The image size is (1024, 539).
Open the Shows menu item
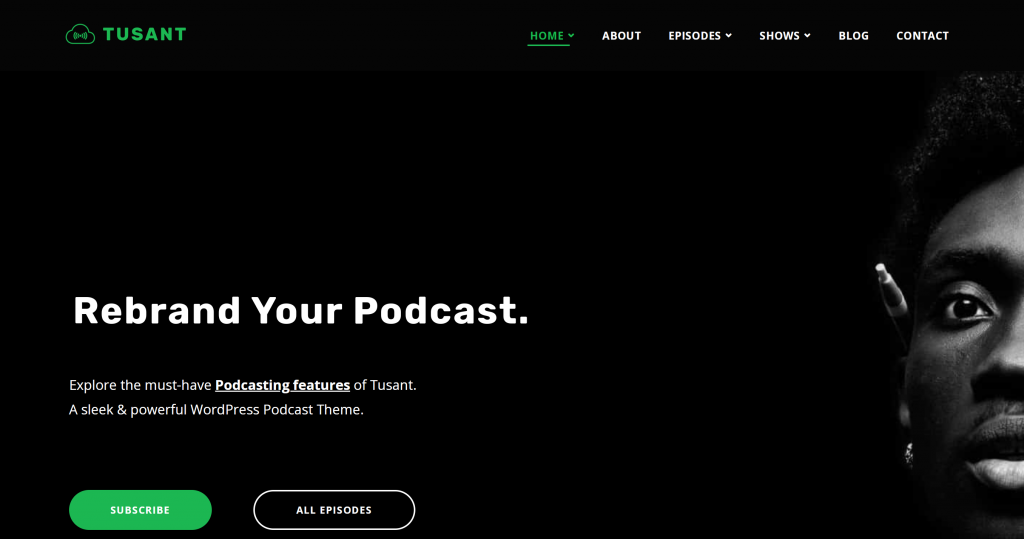(779, 36)
